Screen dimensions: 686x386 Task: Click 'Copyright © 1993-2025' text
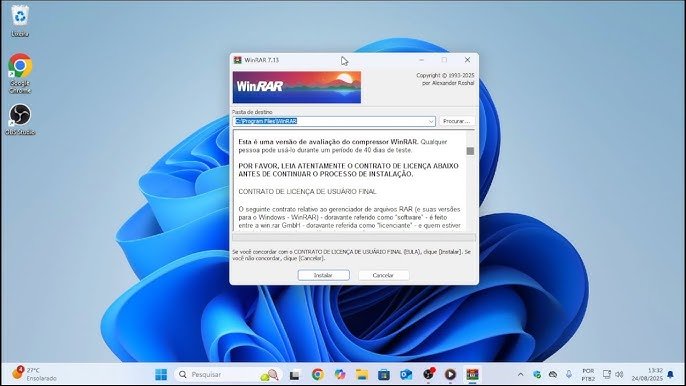(x=445, y=75)
